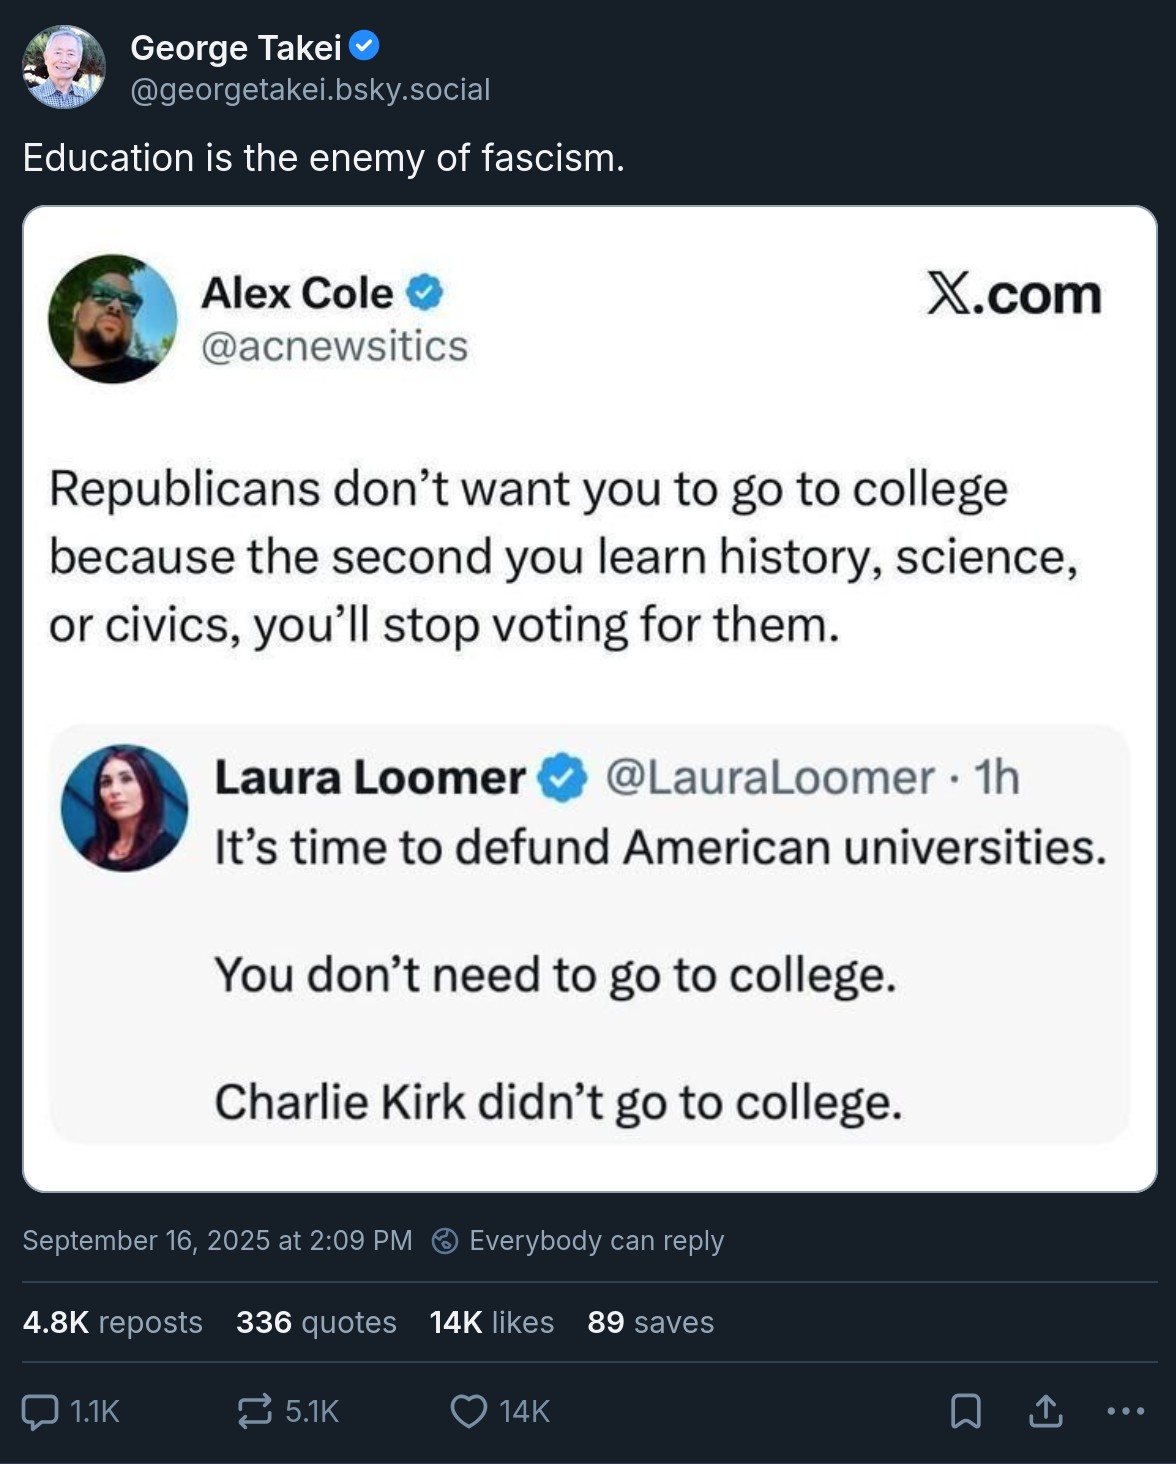The image size is (1176, 1464).
Task: Click the 1.1K reply counter
Action: coord(94,1413)
